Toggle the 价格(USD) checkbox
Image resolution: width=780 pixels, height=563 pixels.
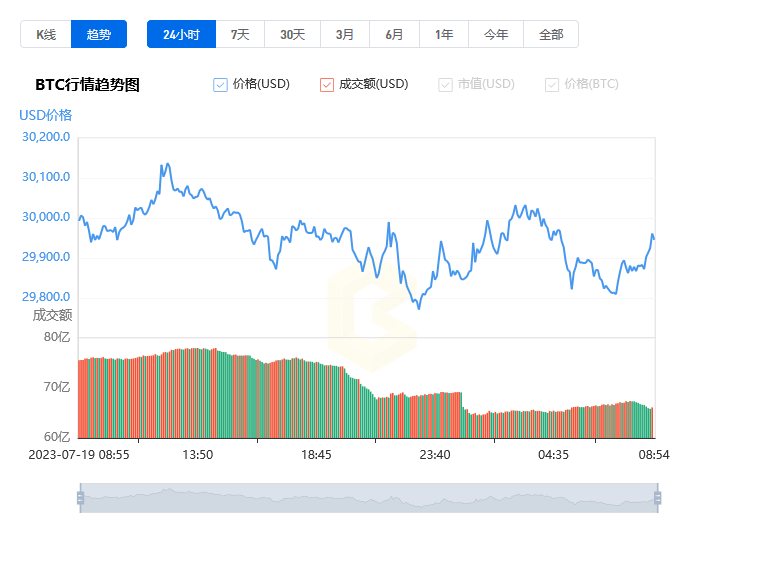click(221, 85)
